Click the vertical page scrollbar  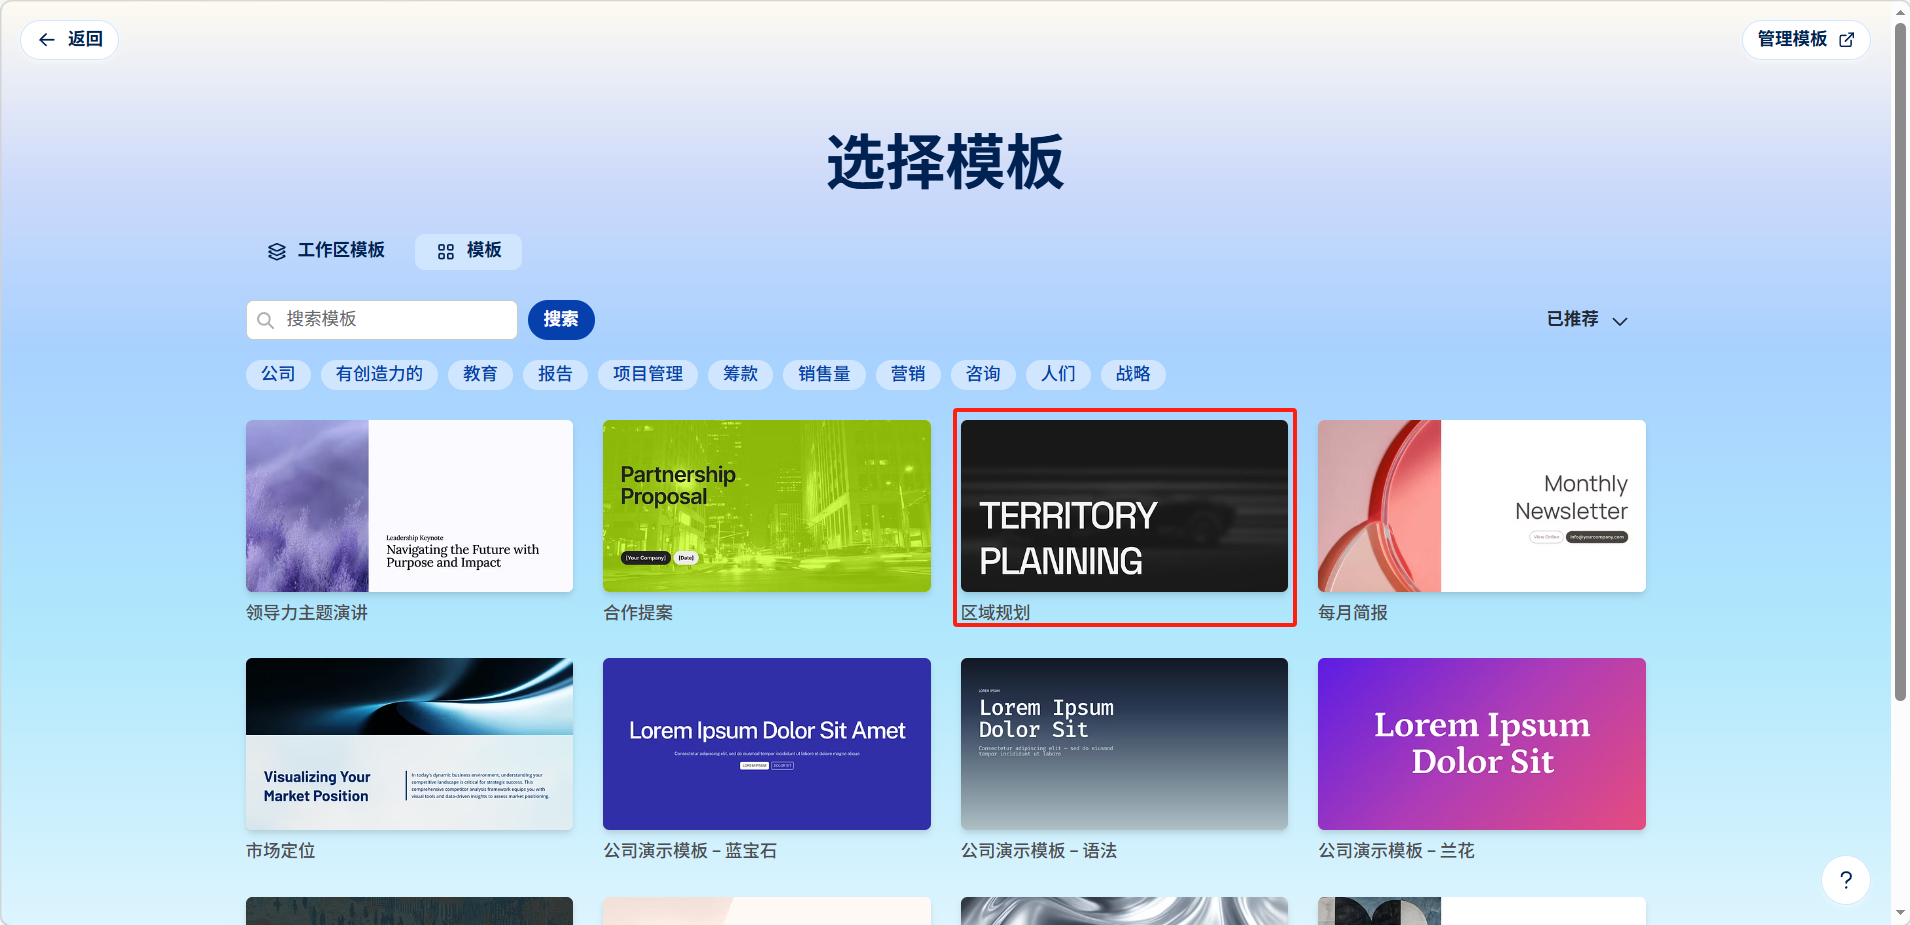[1900, 360]
